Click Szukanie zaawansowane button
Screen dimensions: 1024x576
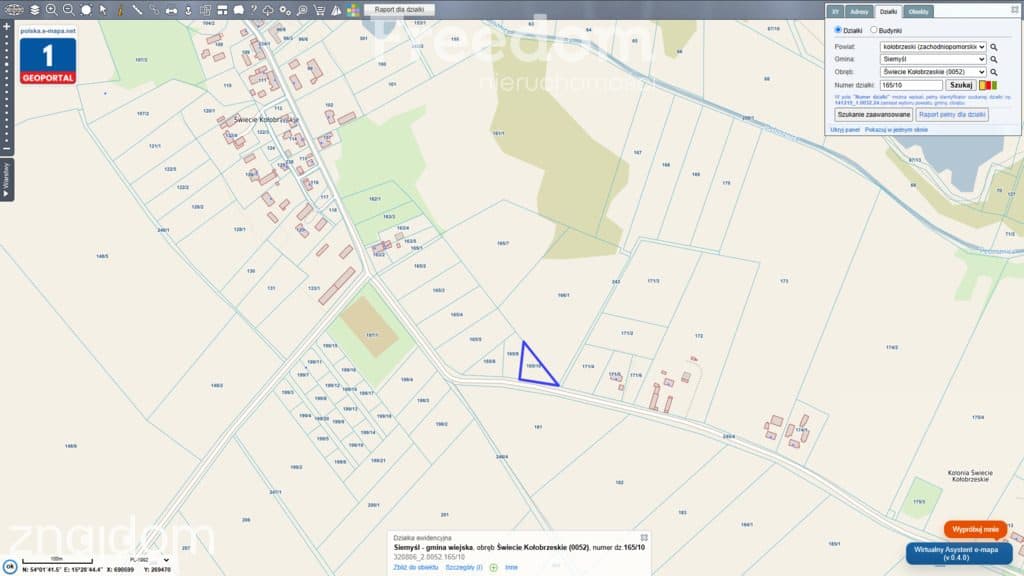coord(874,115)
